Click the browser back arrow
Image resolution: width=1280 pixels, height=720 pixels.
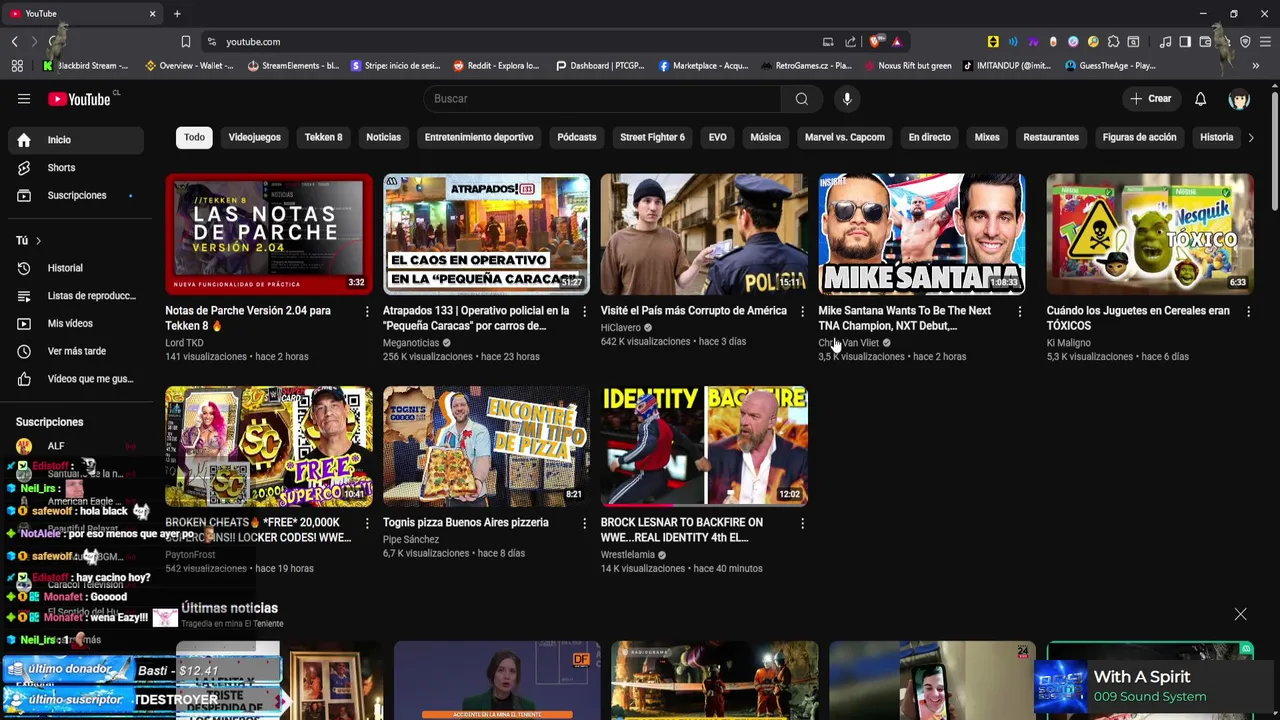pyautogui.click(x=15, y=42)
